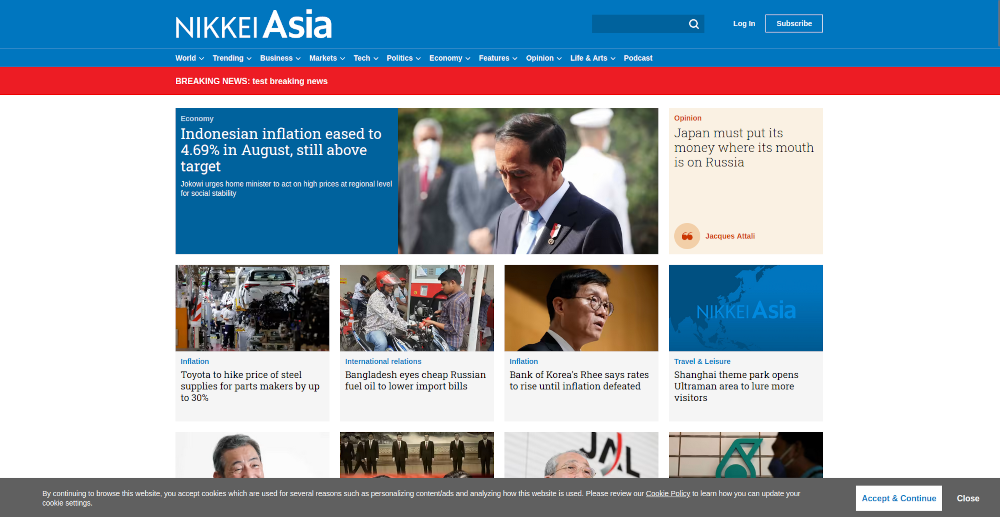Open the Life & Arts nav item
The image size is (1000, 517).
tap(589, 58)
